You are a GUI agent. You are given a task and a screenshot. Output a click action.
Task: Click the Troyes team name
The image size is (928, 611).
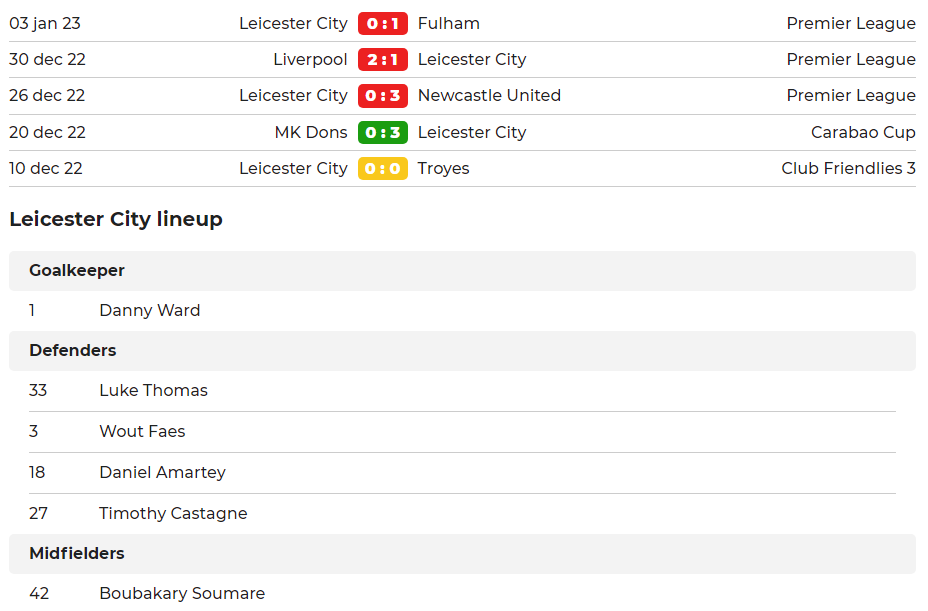tap(443, 168)
